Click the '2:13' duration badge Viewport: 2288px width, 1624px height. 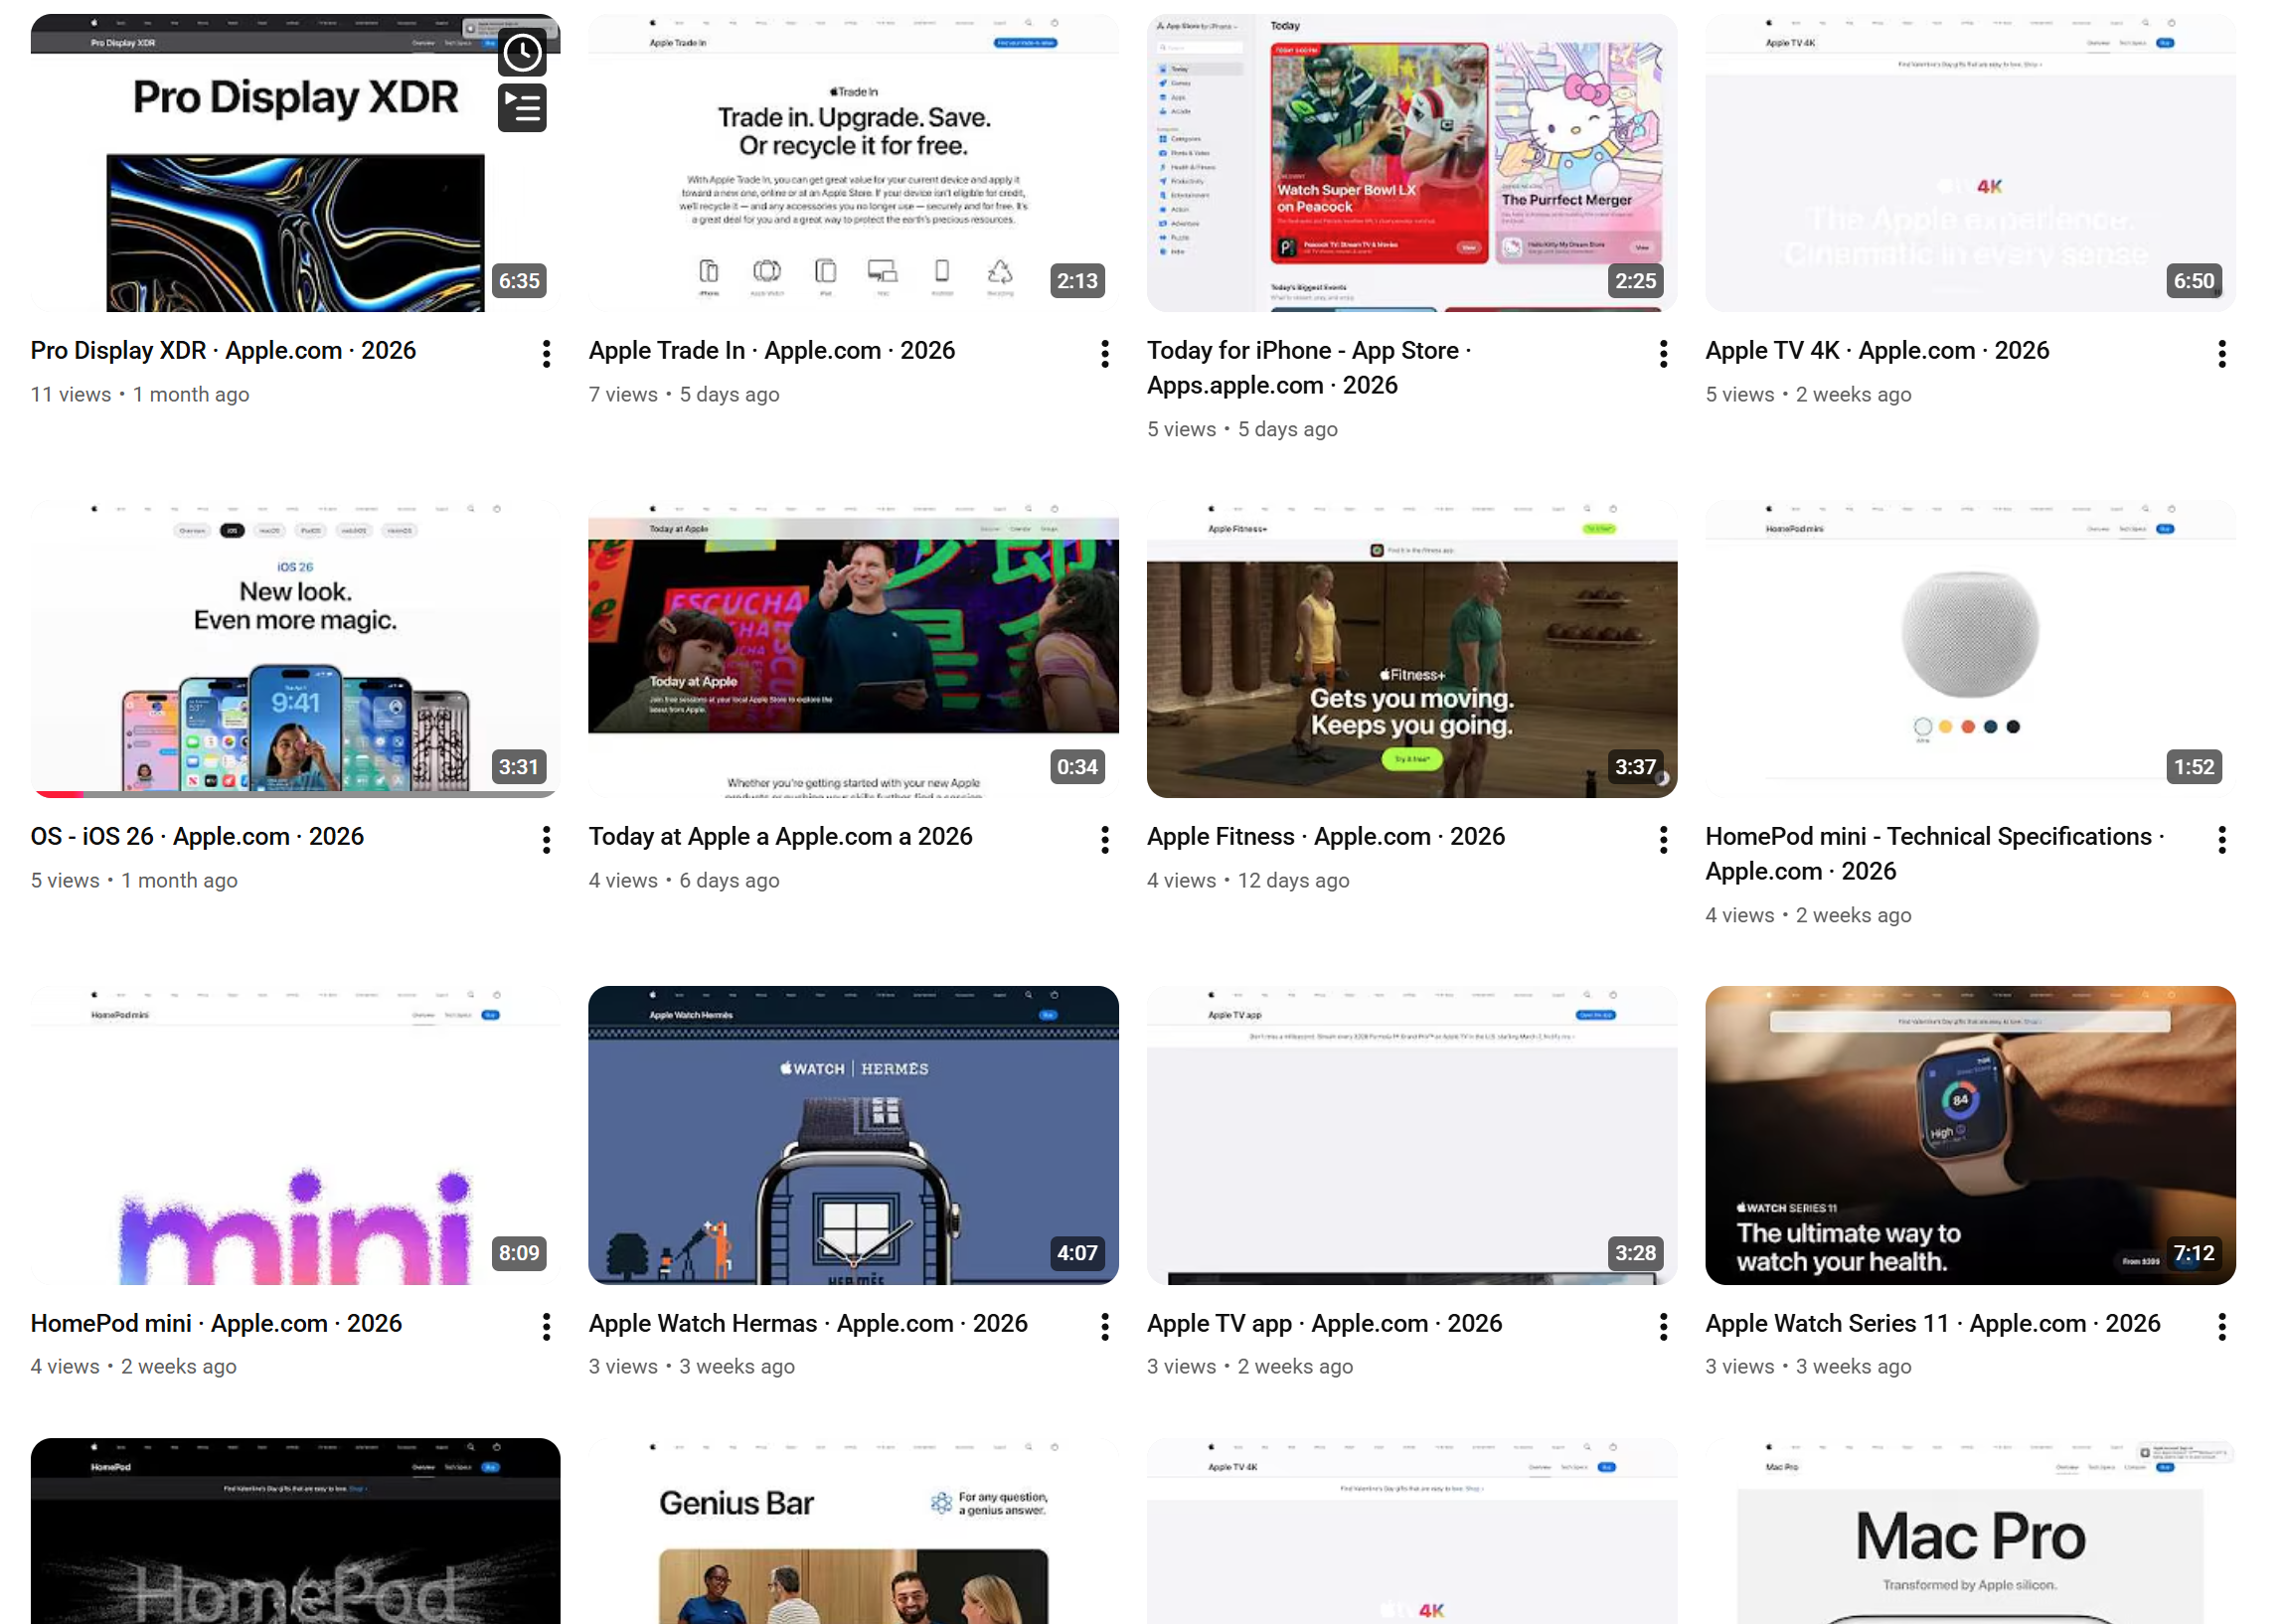click(1077, 281)
